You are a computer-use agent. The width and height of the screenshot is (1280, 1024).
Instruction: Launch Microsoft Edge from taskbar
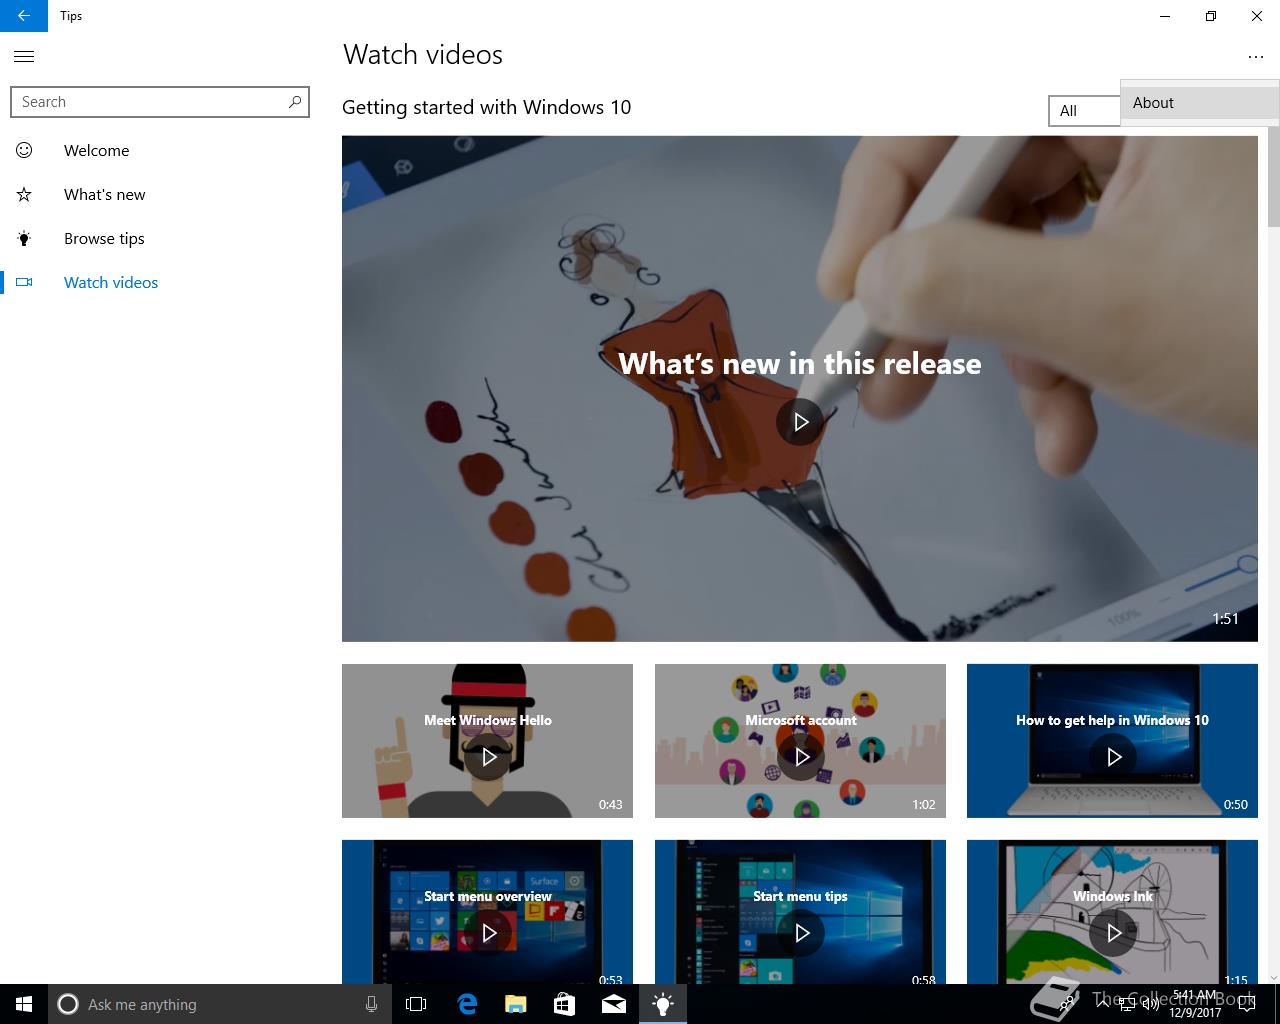466,1004
